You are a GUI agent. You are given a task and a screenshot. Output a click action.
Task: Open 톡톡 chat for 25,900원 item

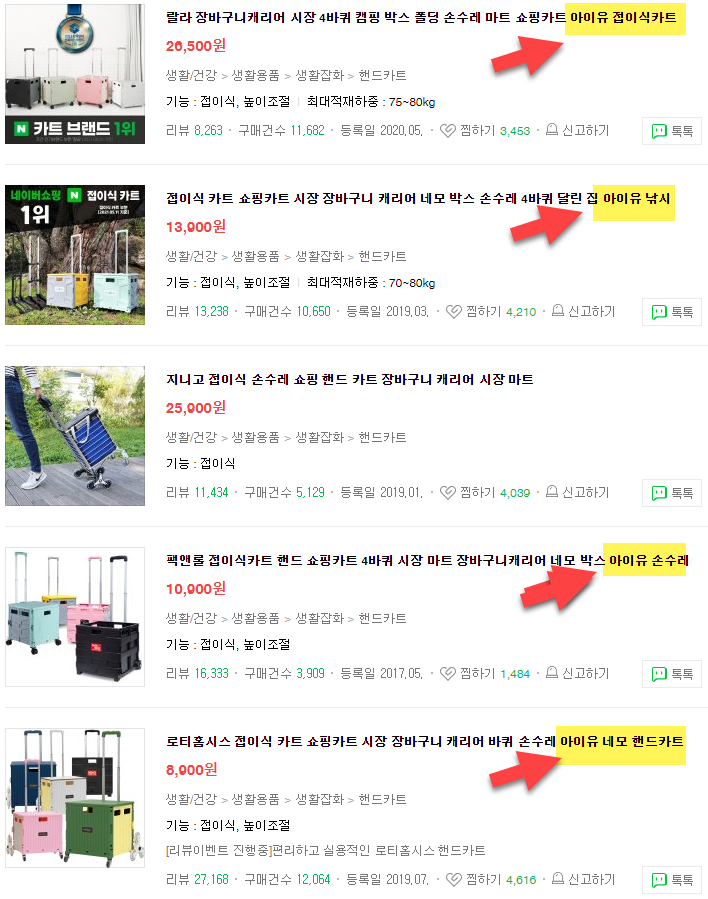coord(672,493)
